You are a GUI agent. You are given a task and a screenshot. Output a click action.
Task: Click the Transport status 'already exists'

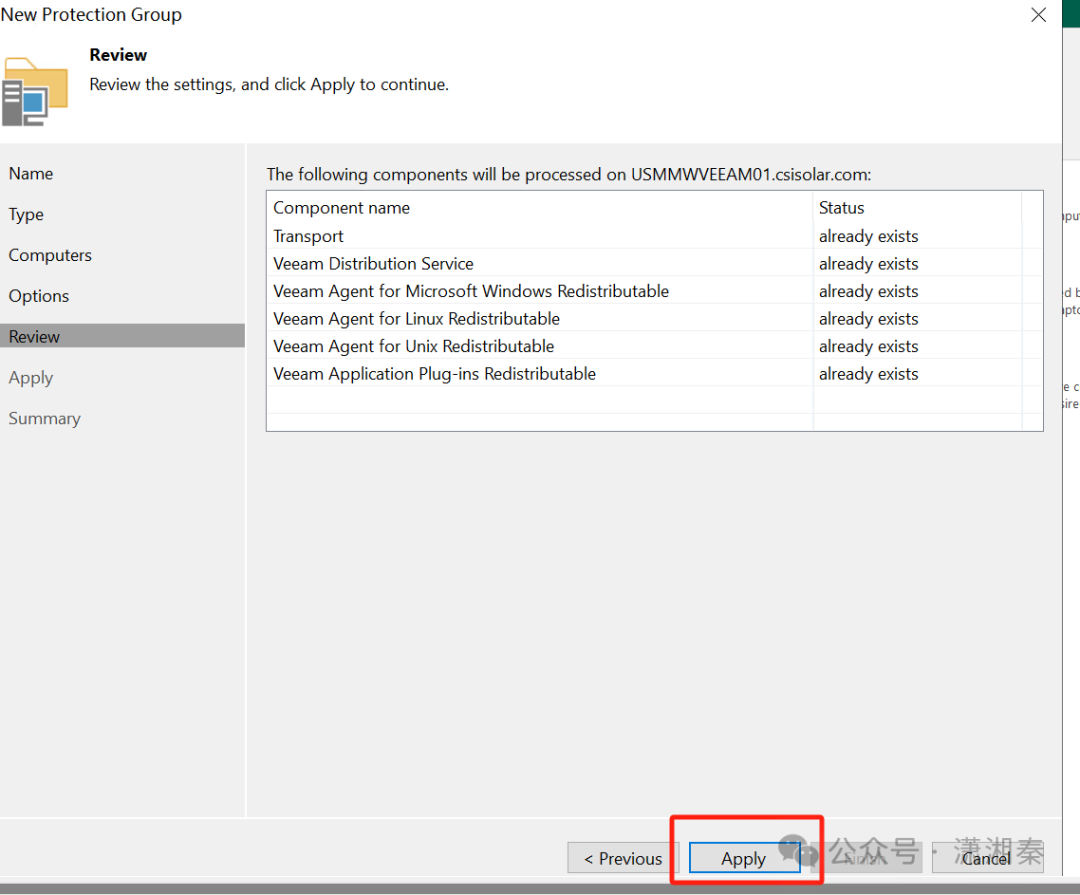tap(869, 236)
